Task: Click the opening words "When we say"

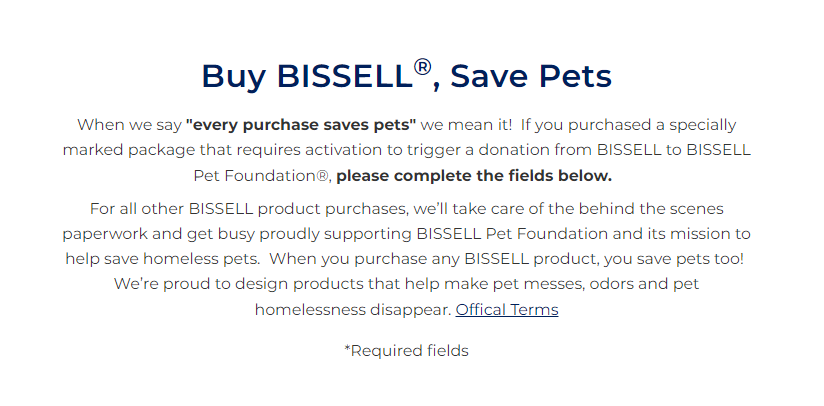Action: click(x=129, y=125)
